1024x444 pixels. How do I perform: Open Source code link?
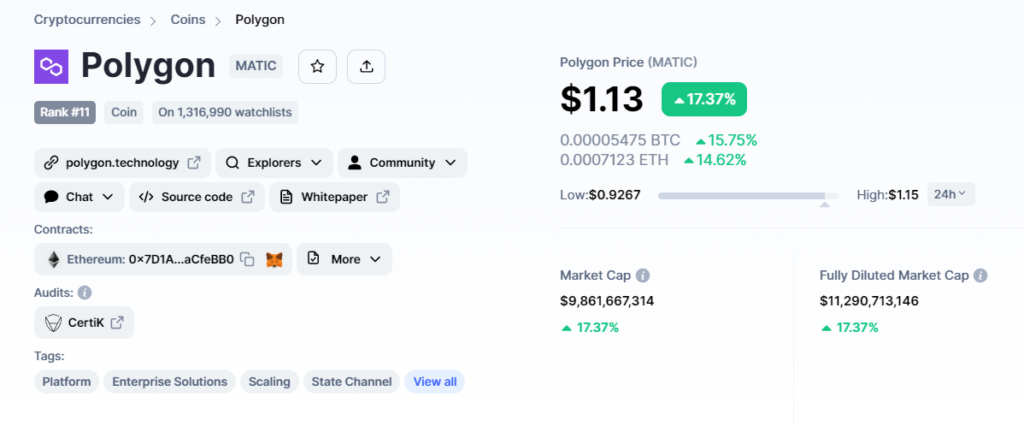[197, 197]
